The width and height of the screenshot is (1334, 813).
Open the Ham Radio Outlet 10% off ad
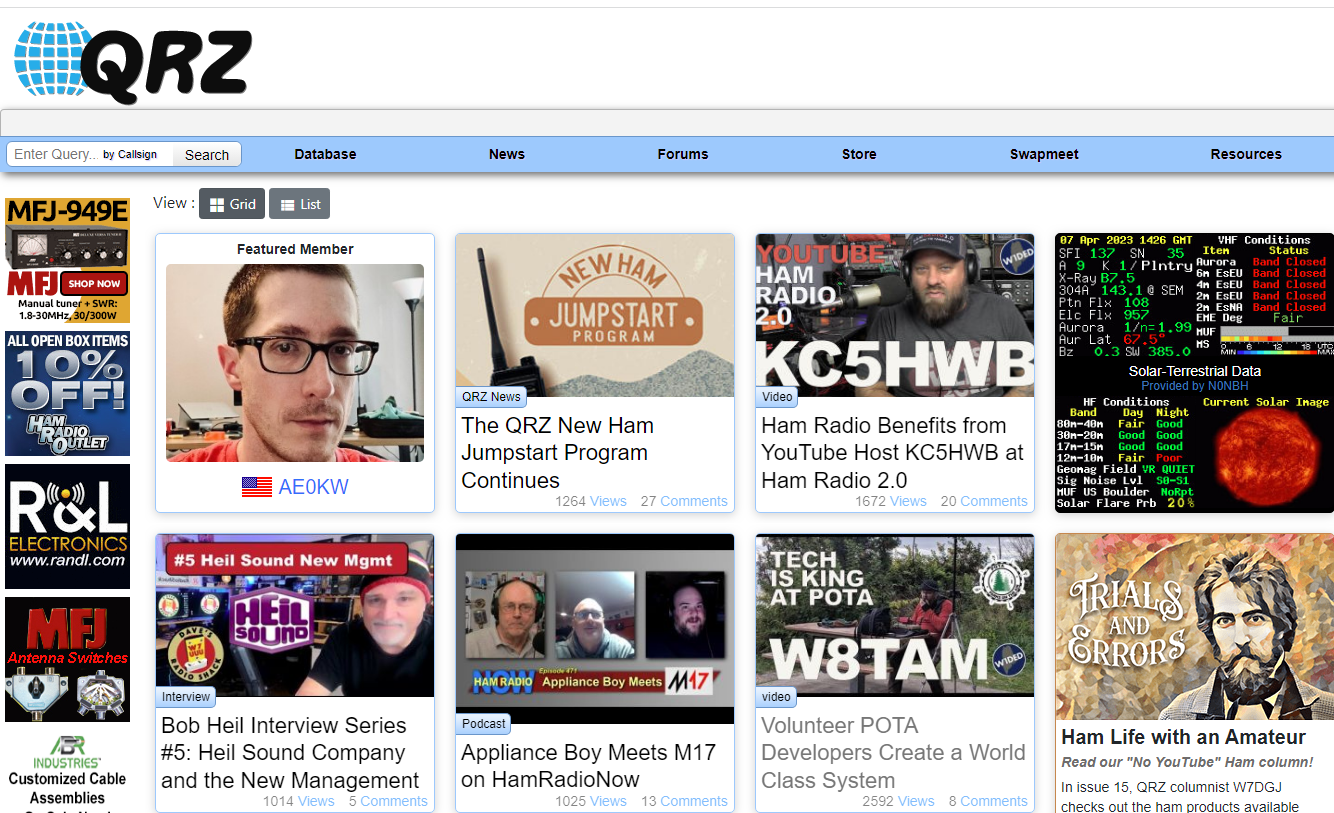tap(67, 394)
